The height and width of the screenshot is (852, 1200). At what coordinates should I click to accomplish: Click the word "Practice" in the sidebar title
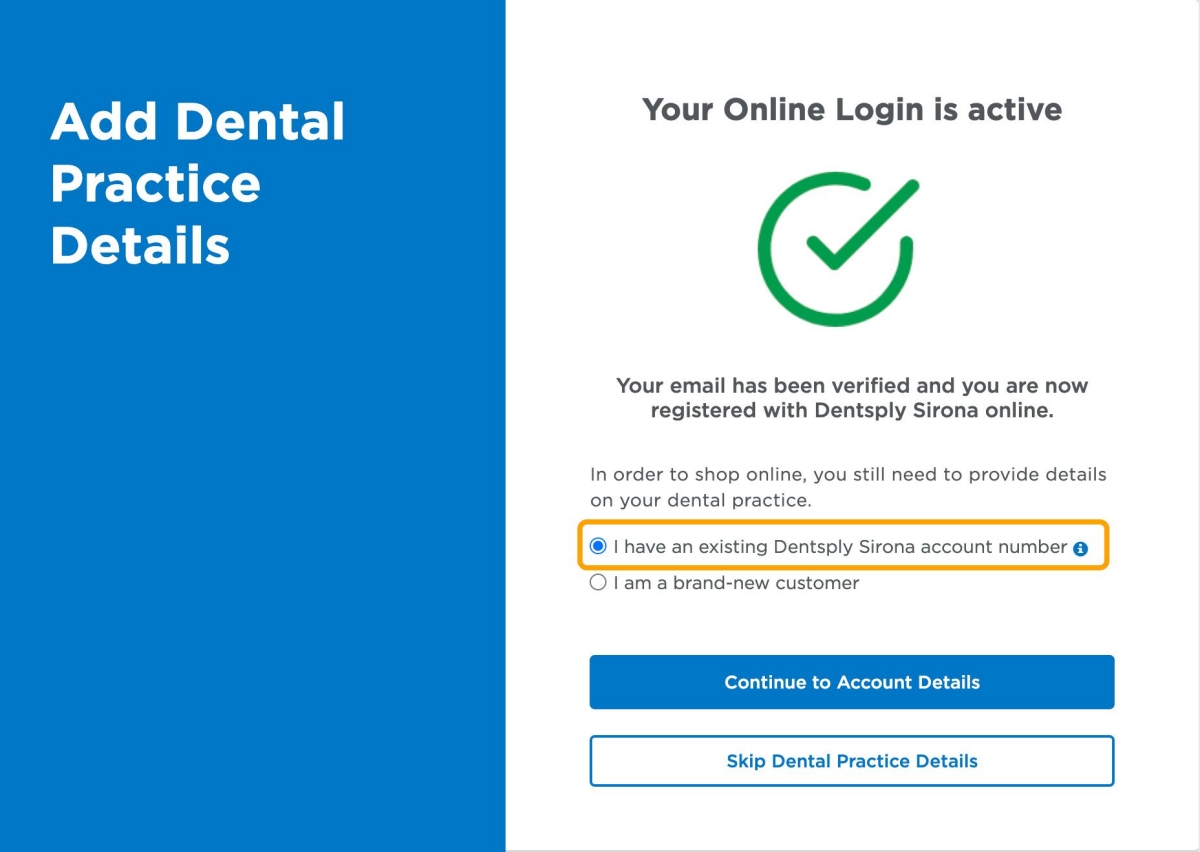click(x=155, y=184)
